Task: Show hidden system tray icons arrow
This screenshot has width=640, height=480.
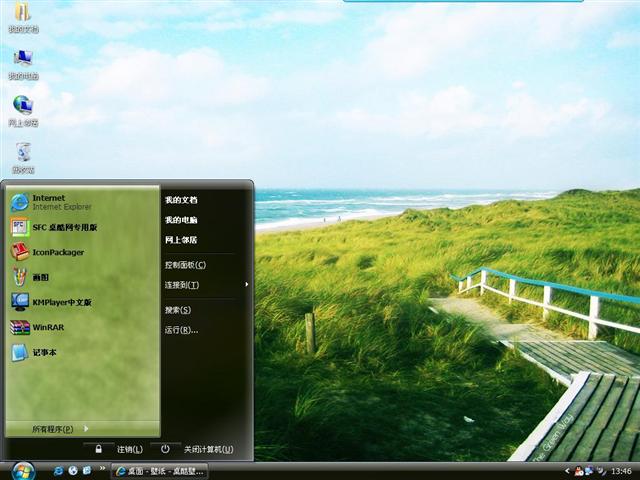Action: (x=567, y=471)
